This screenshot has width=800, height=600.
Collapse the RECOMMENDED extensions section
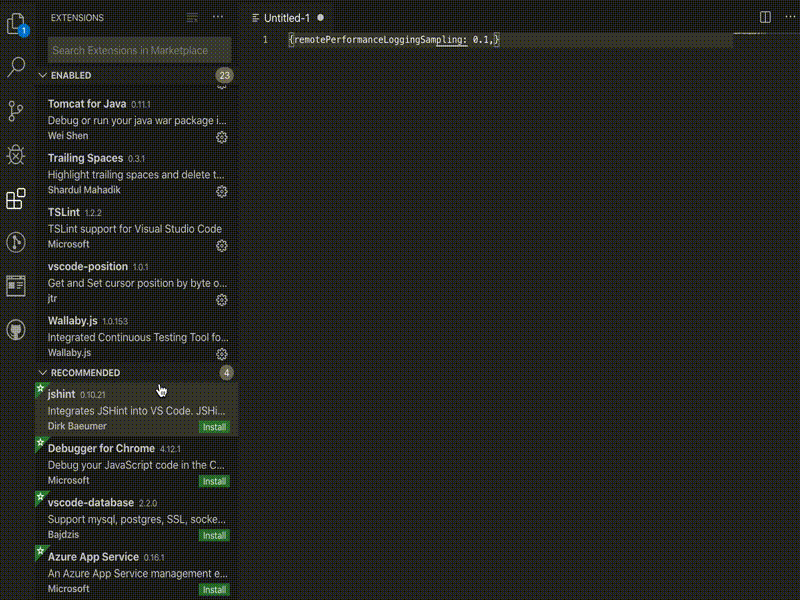tap(43, 373)
